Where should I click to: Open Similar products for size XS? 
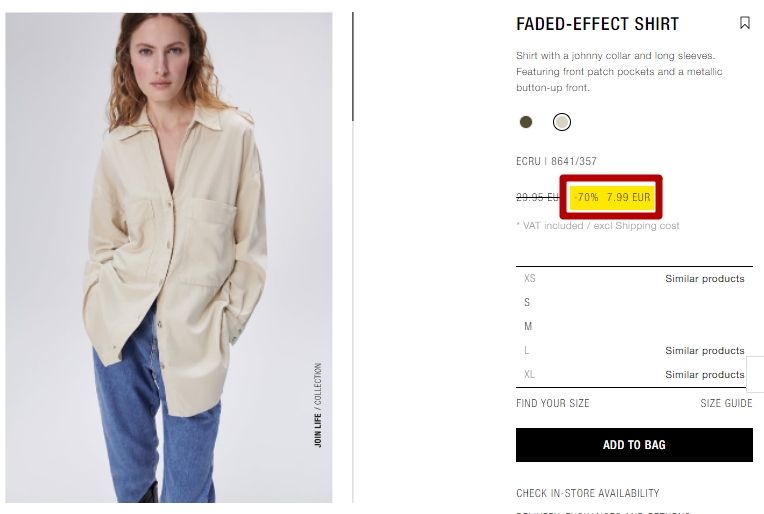[705, 279]
